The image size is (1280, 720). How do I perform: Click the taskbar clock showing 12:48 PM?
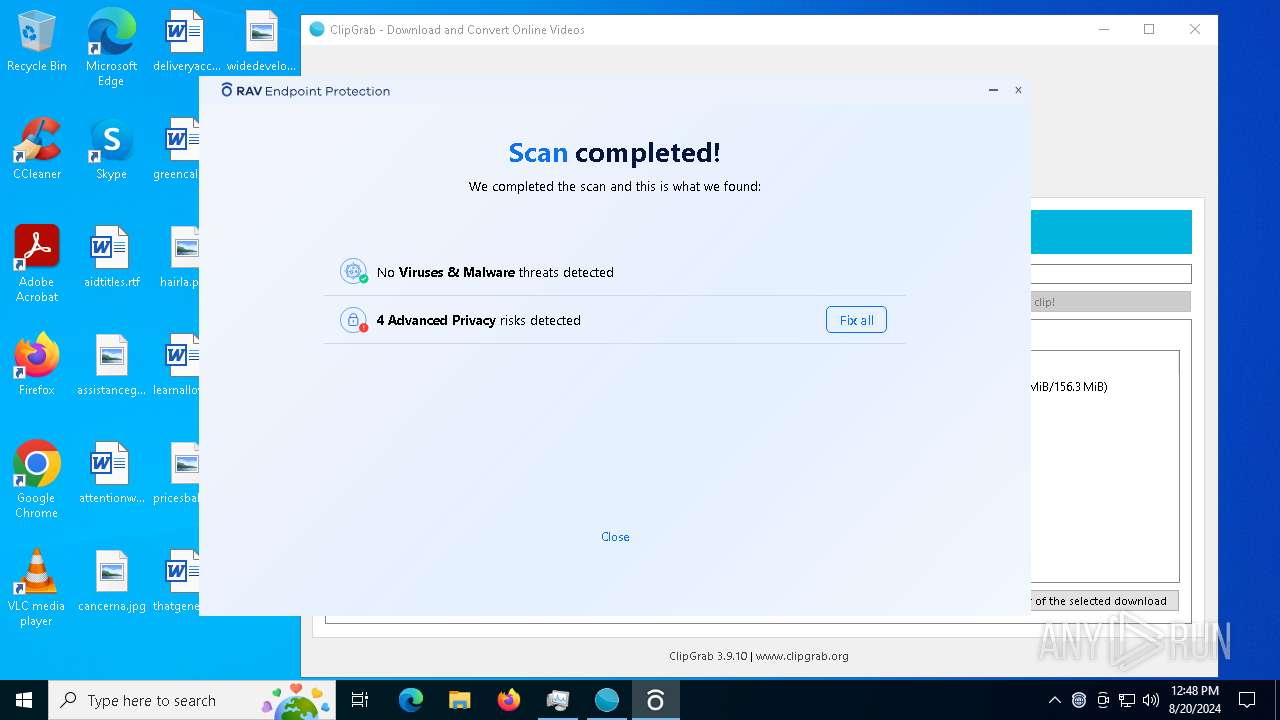click(x=1194, y=700)
